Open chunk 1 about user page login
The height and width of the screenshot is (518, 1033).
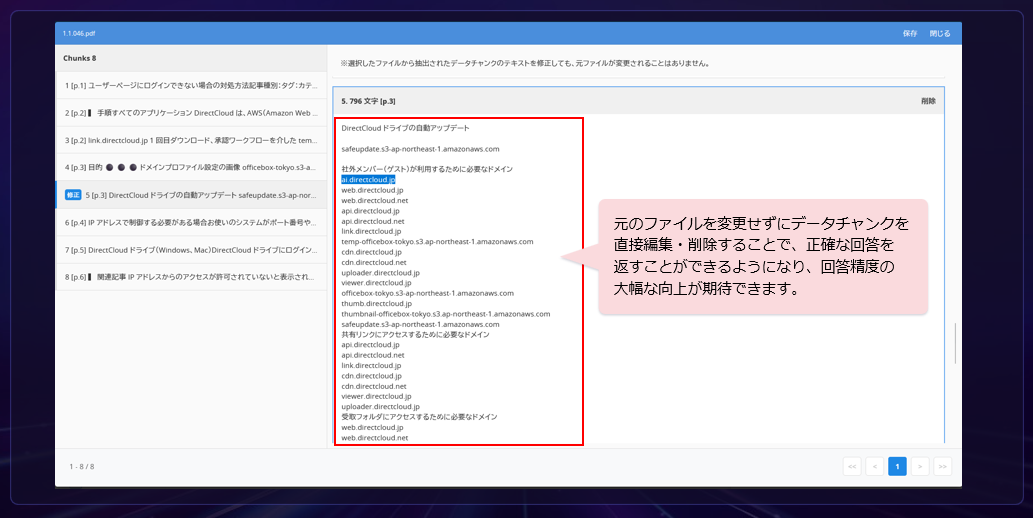[190, 86]
